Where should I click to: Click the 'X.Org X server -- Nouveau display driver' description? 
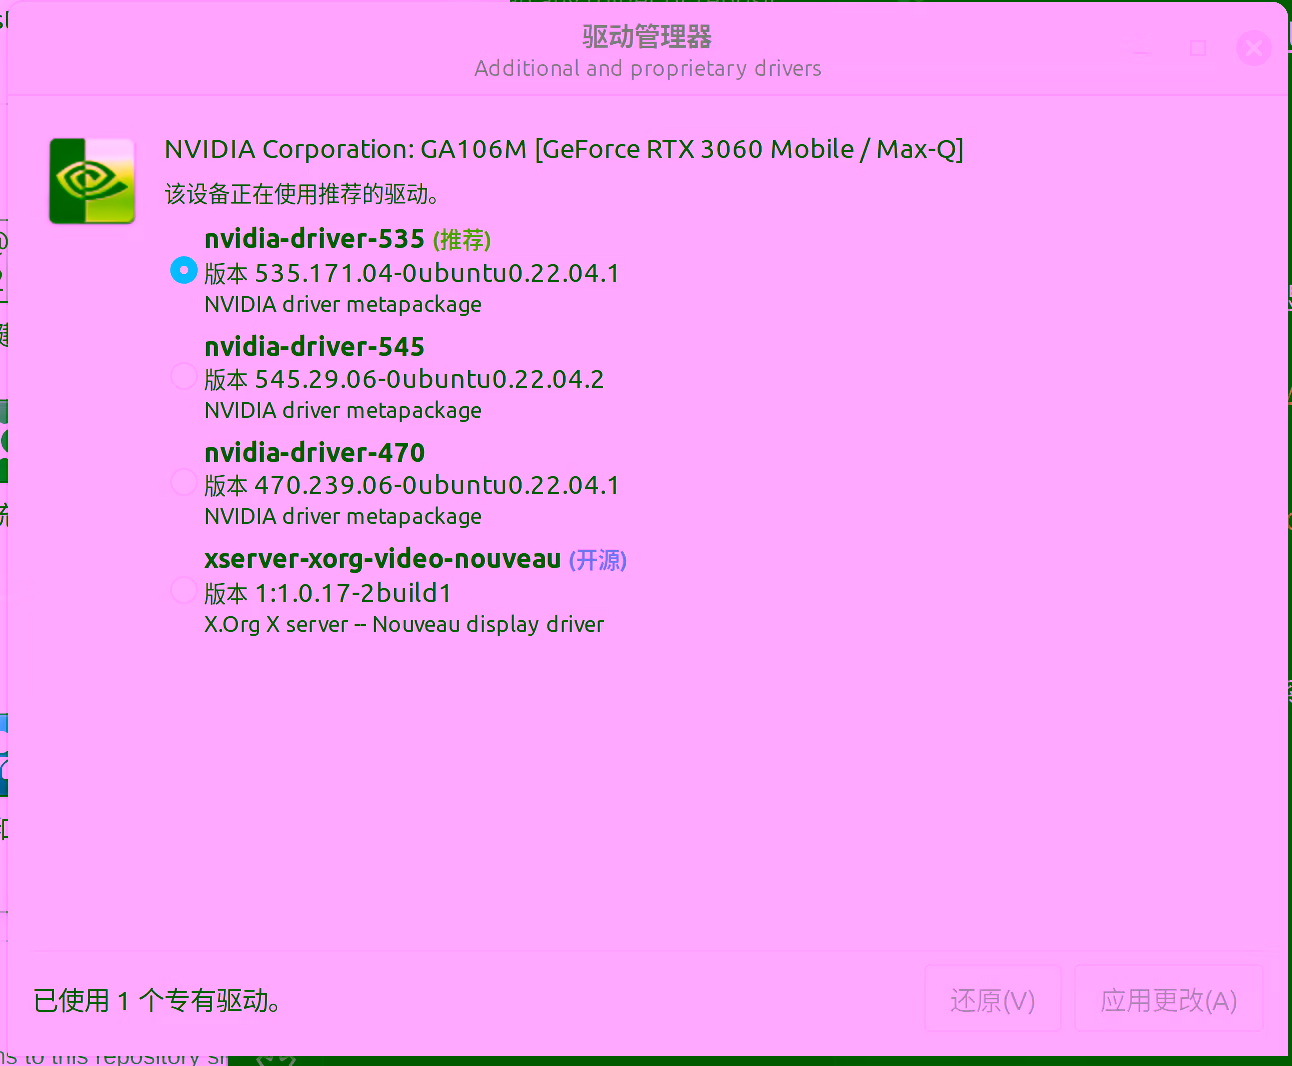point(404,624)
